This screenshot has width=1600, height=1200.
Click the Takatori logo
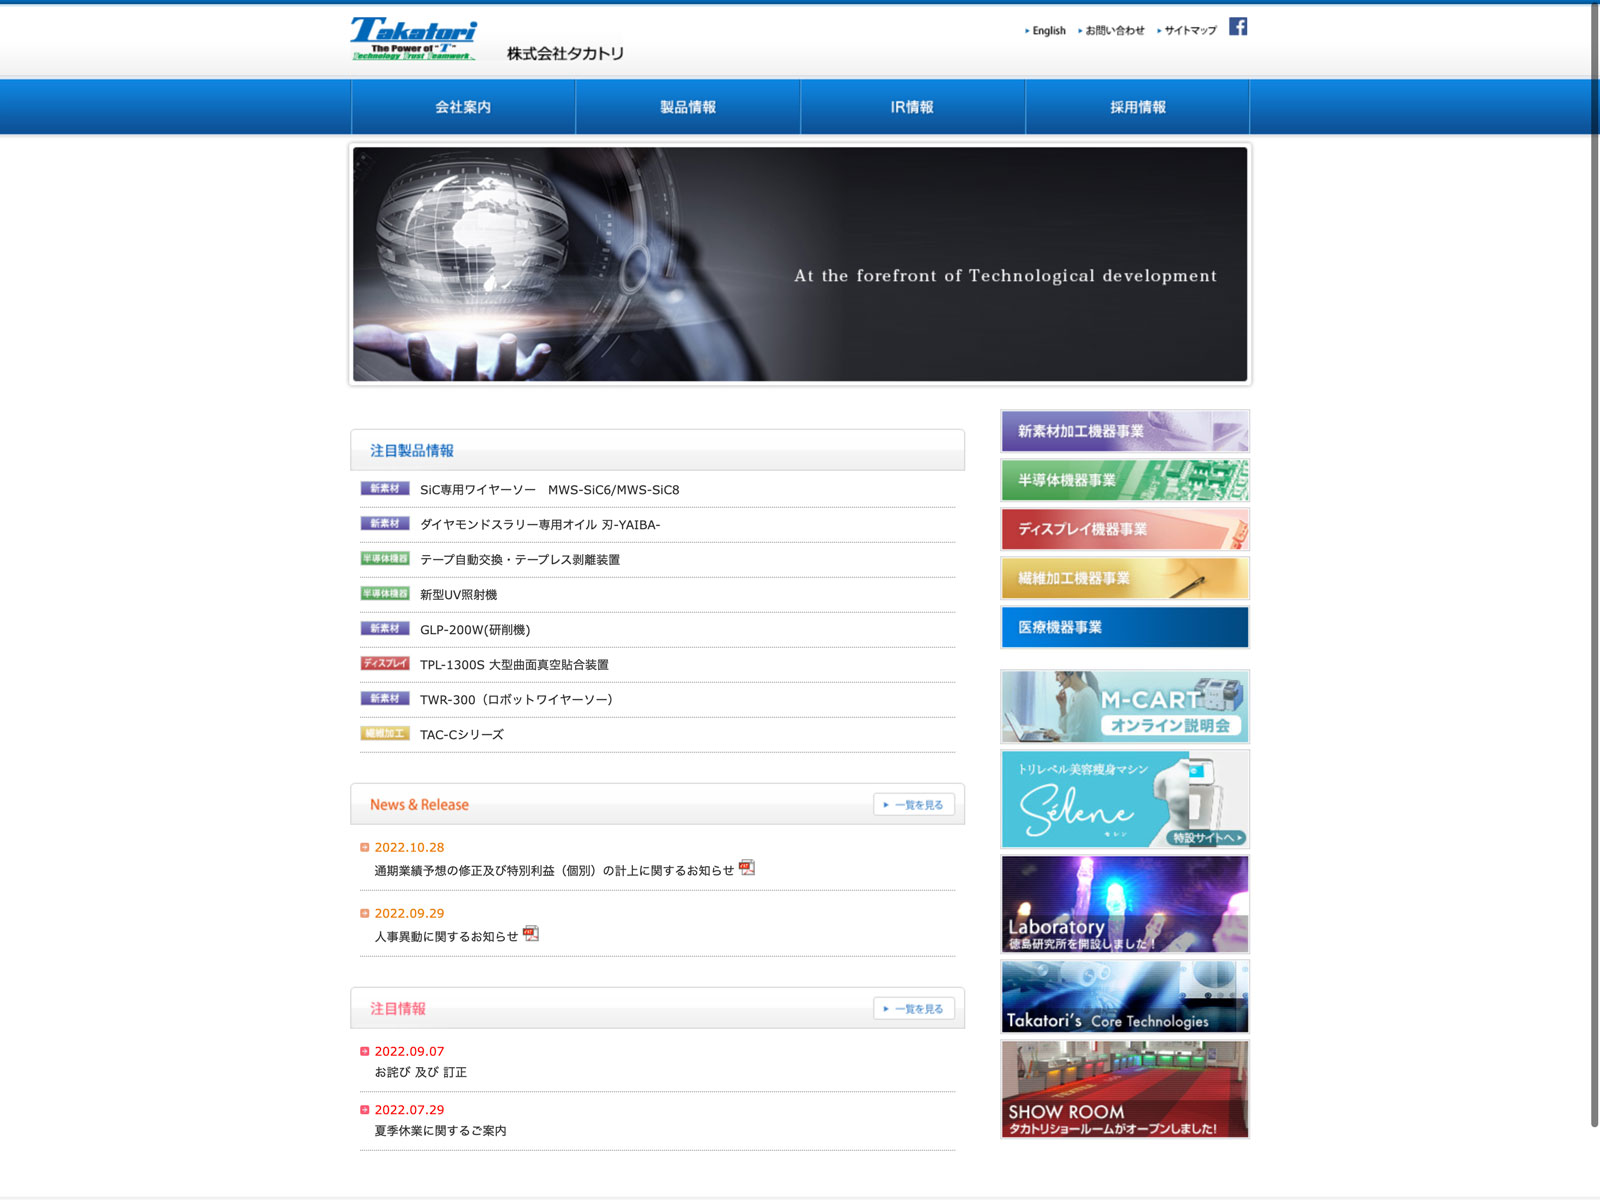point(413,40)
